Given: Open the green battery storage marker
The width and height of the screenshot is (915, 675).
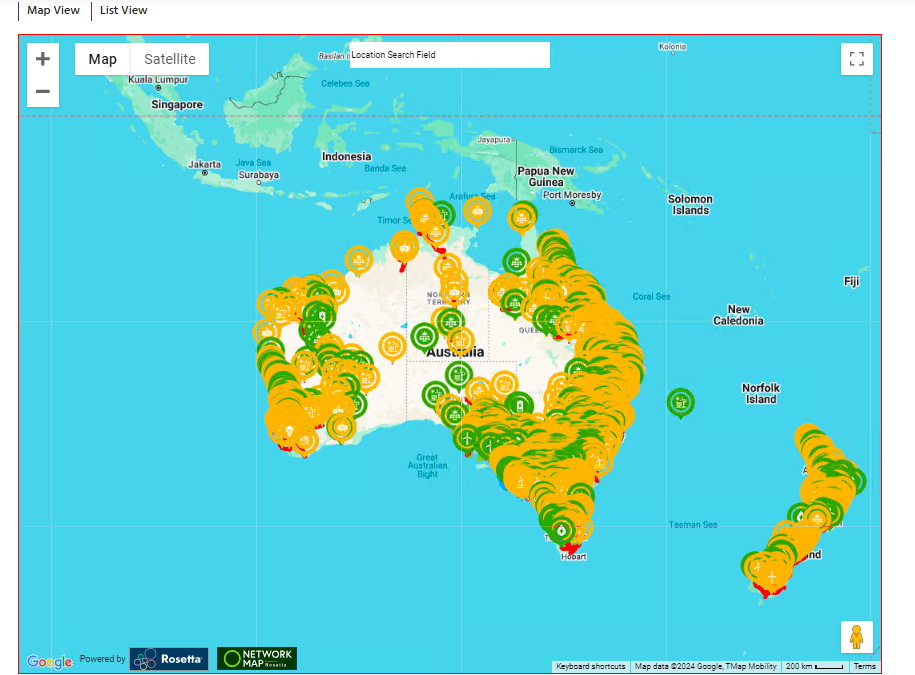Looking at the screenshot, I should pos(519,405).
